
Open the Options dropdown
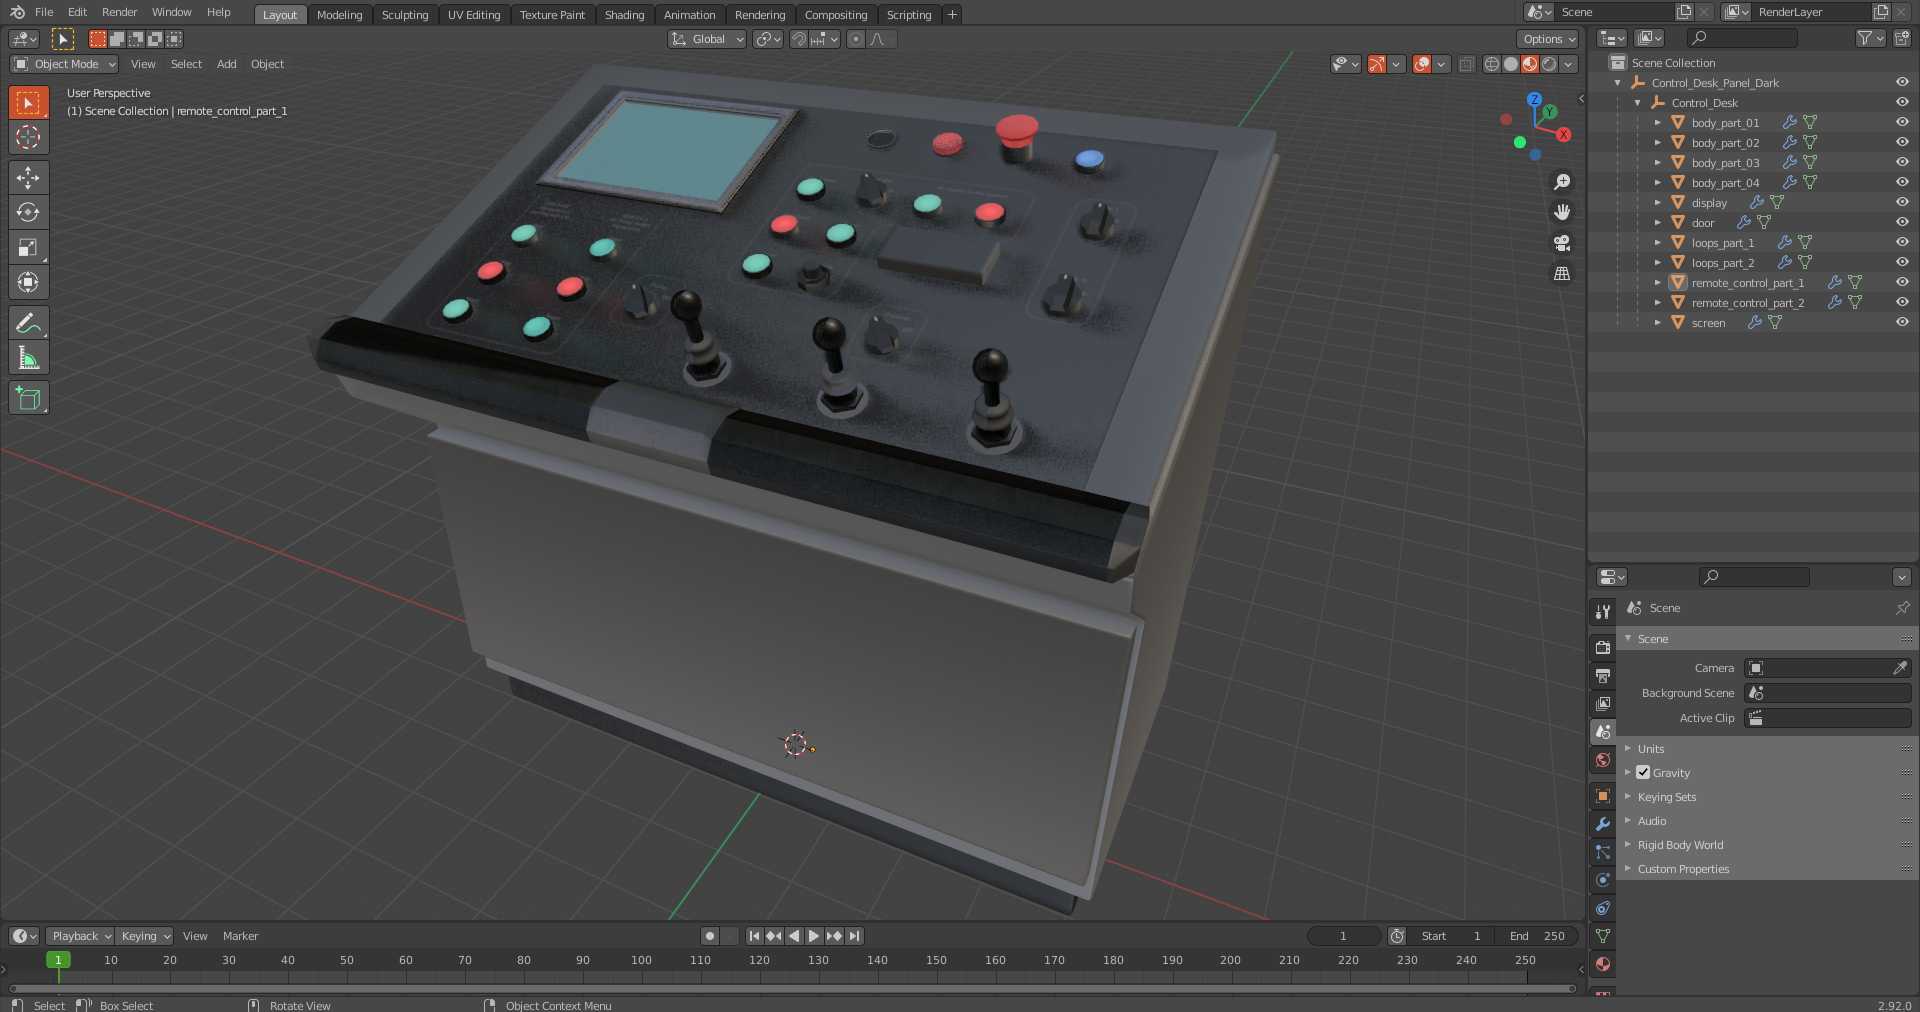(x=1548, y=39)
